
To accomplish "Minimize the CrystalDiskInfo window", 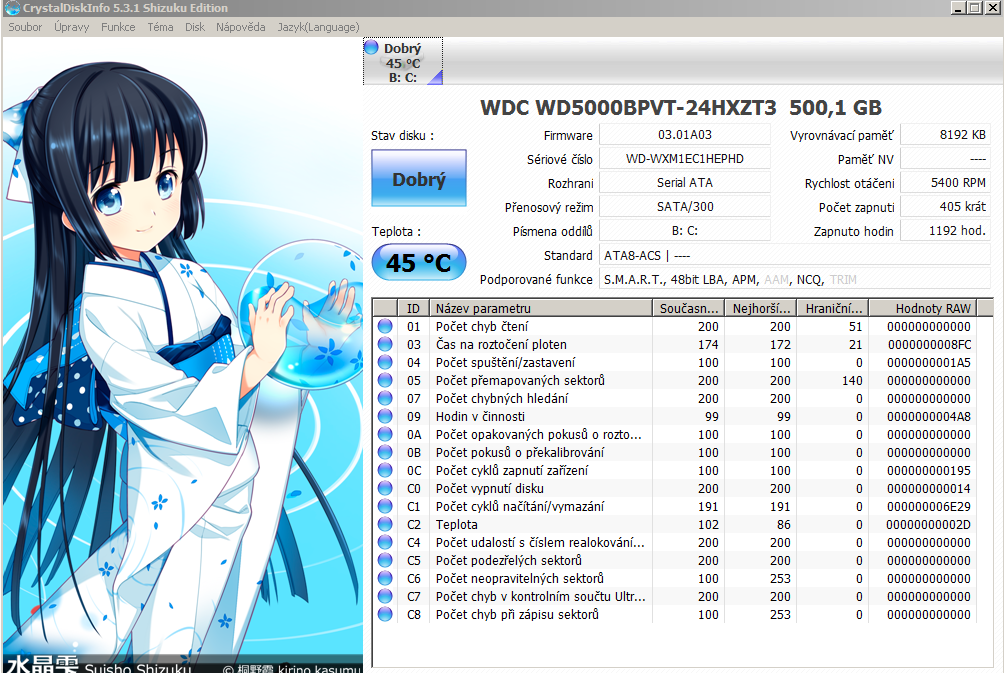I will click(x=959, y=8).
